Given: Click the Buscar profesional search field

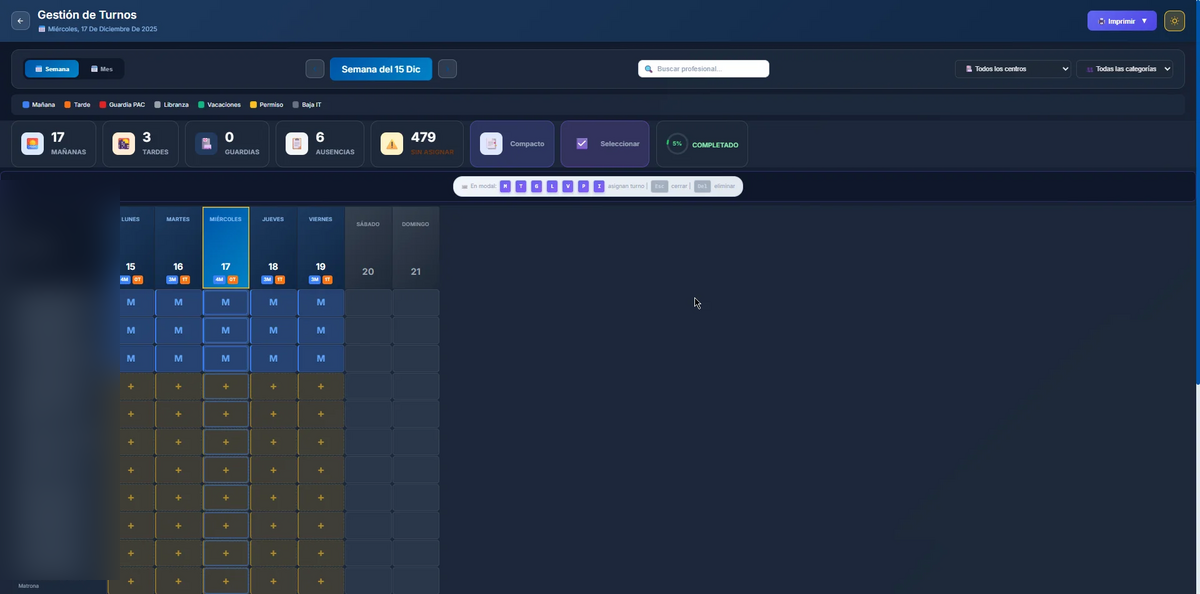Looking at the screenshot, I should [x=704, y=69].
